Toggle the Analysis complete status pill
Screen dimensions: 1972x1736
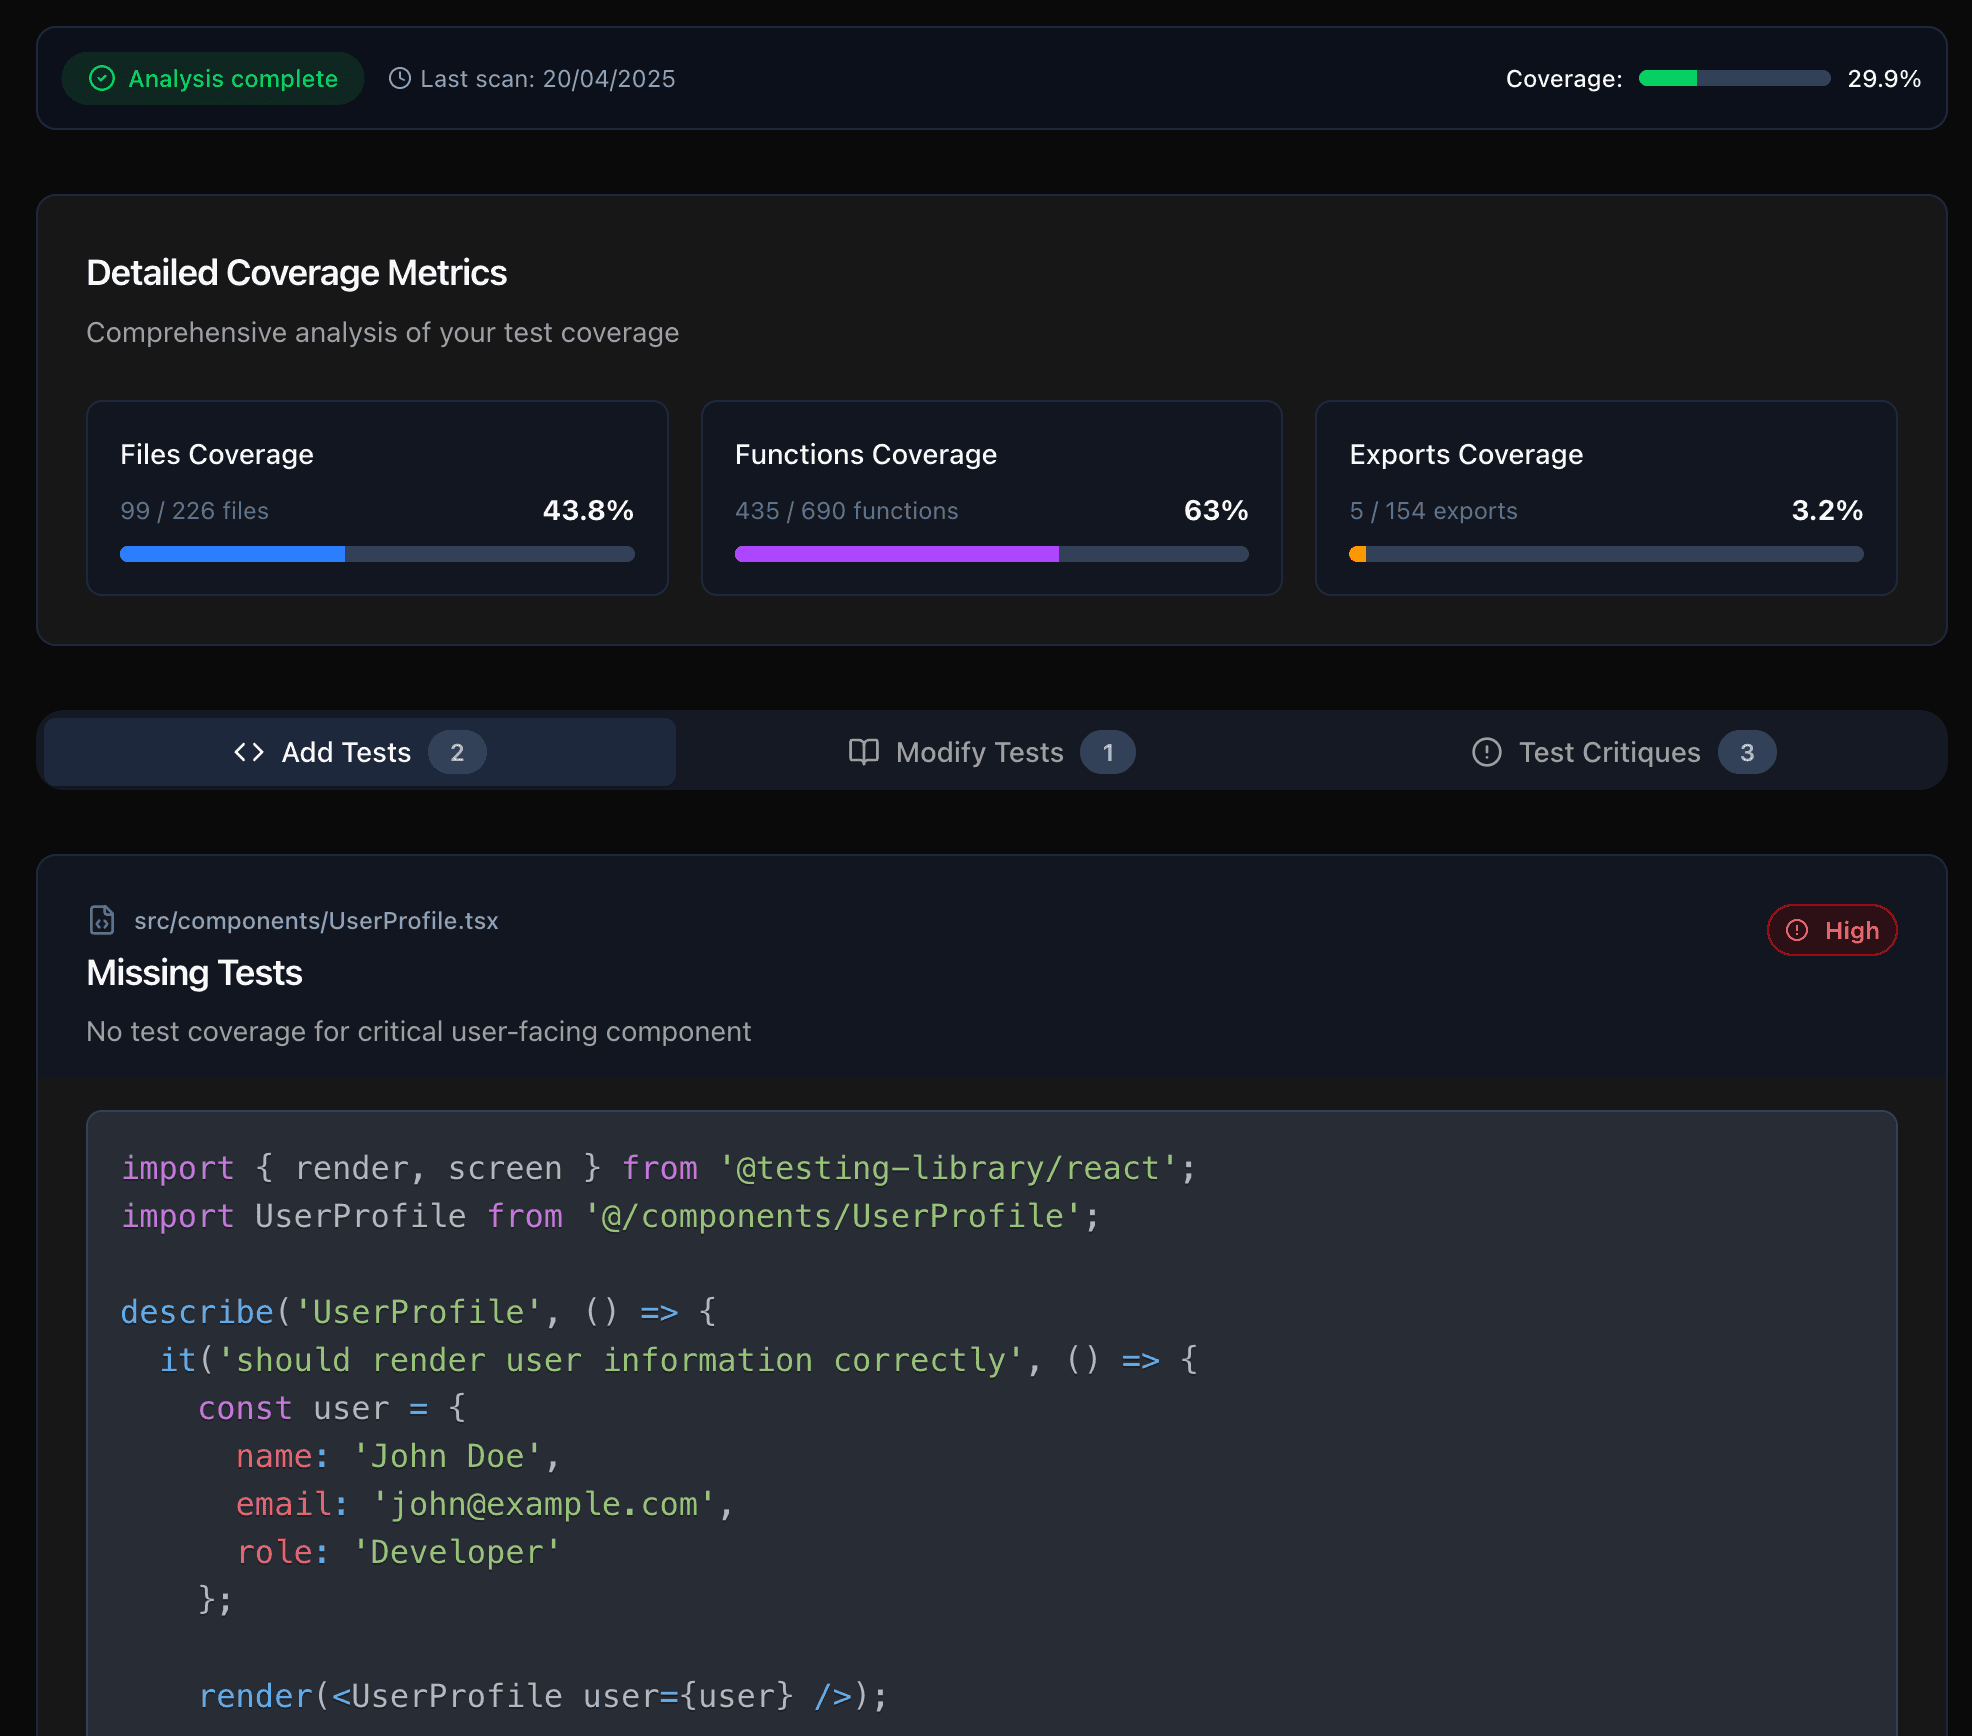pyautogui.click(x=212, y=78)
